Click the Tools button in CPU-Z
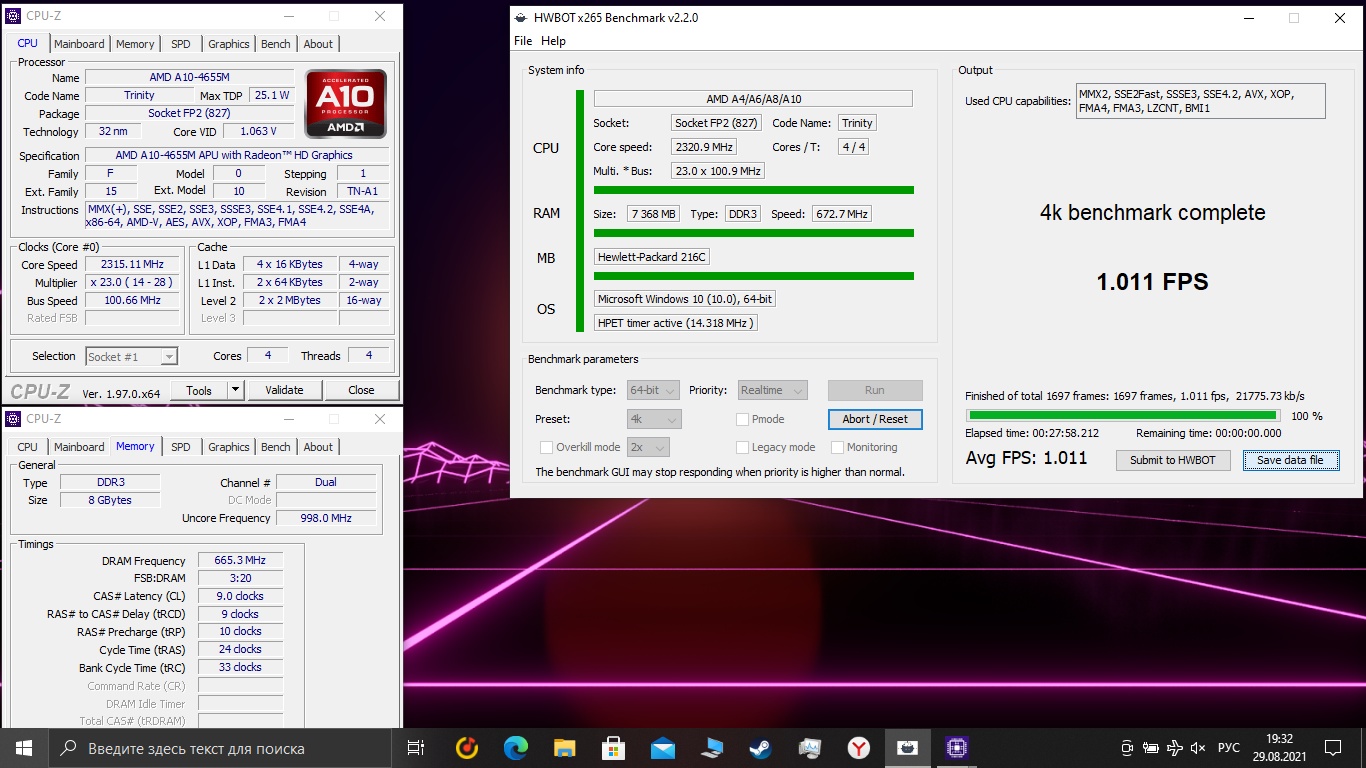This screenshot has width=1366, height=768. 199,390
